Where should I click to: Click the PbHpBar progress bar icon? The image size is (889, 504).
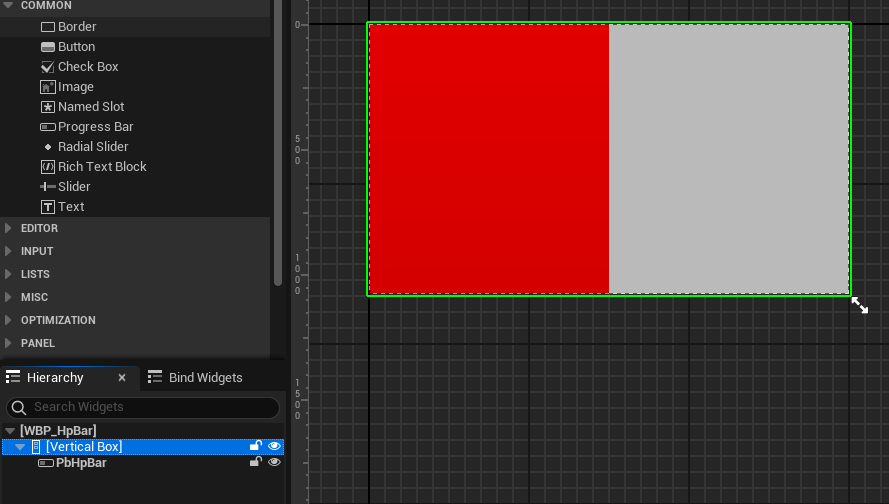(x=46, y=463)
